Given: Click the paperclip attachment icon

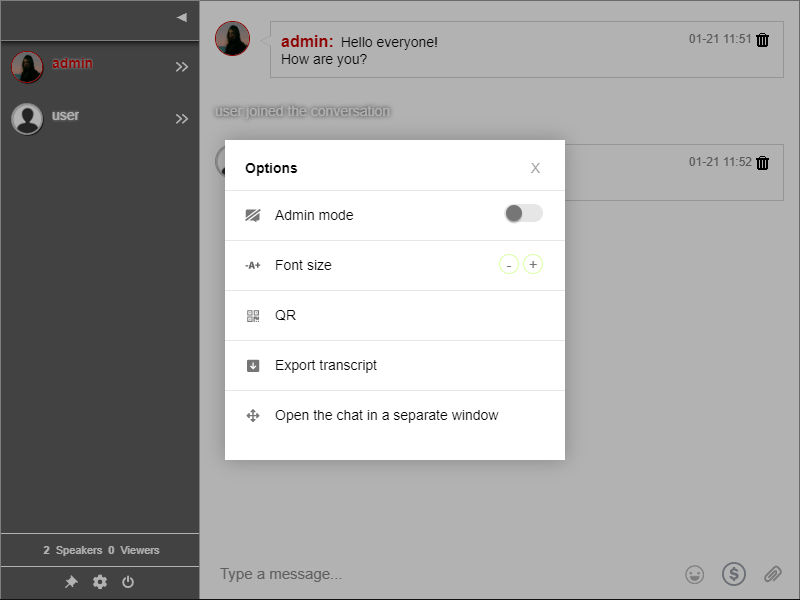Looking at the screenshot, I should (x=772, y=574).
